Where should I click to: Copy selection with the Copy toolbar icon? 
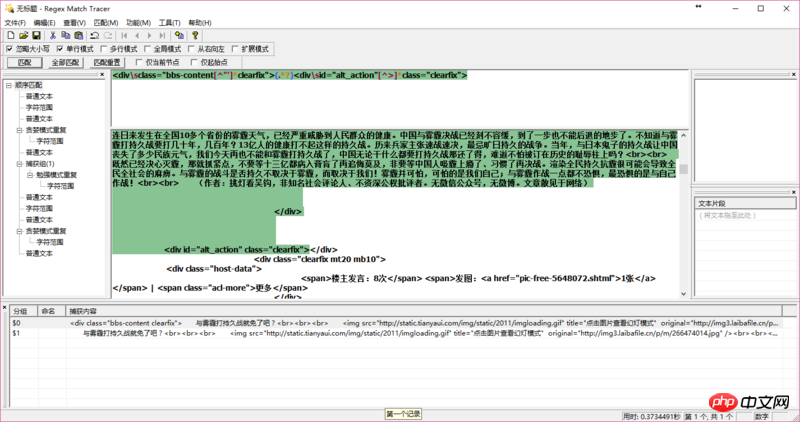point(65,35)
